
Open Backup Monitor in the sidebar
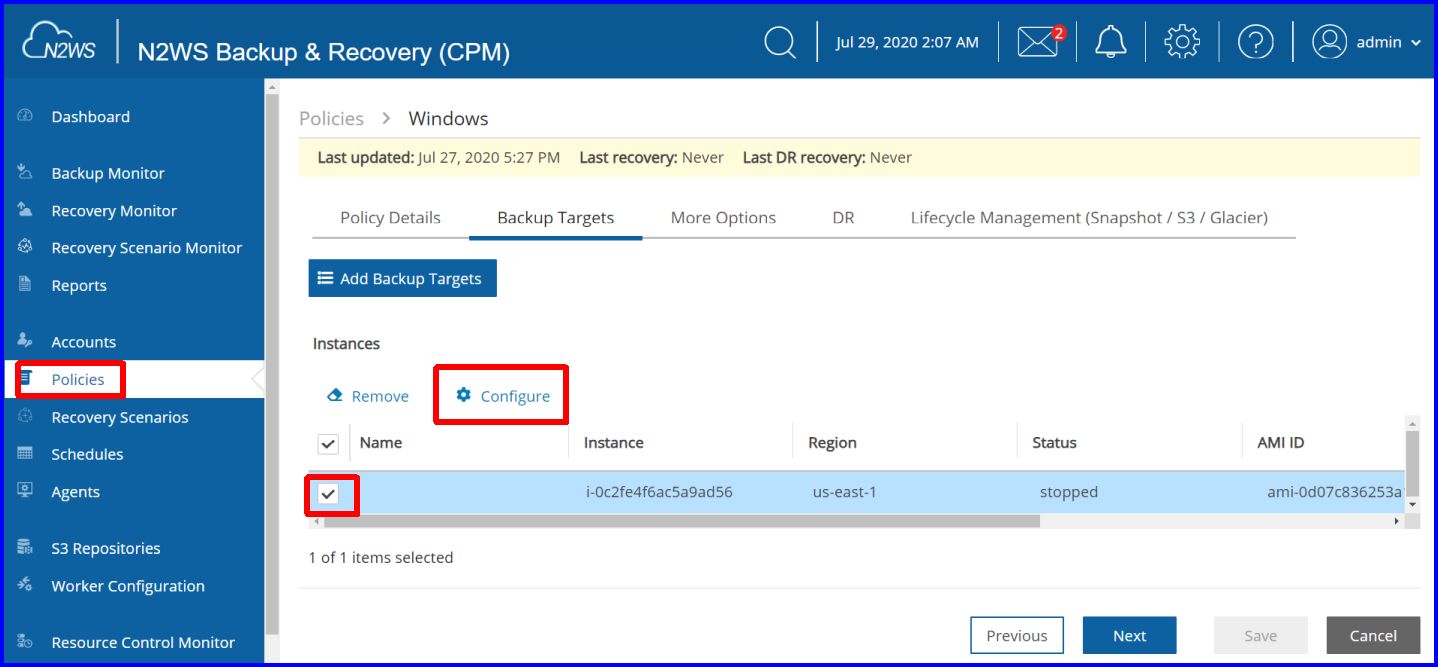coord(108,173)
